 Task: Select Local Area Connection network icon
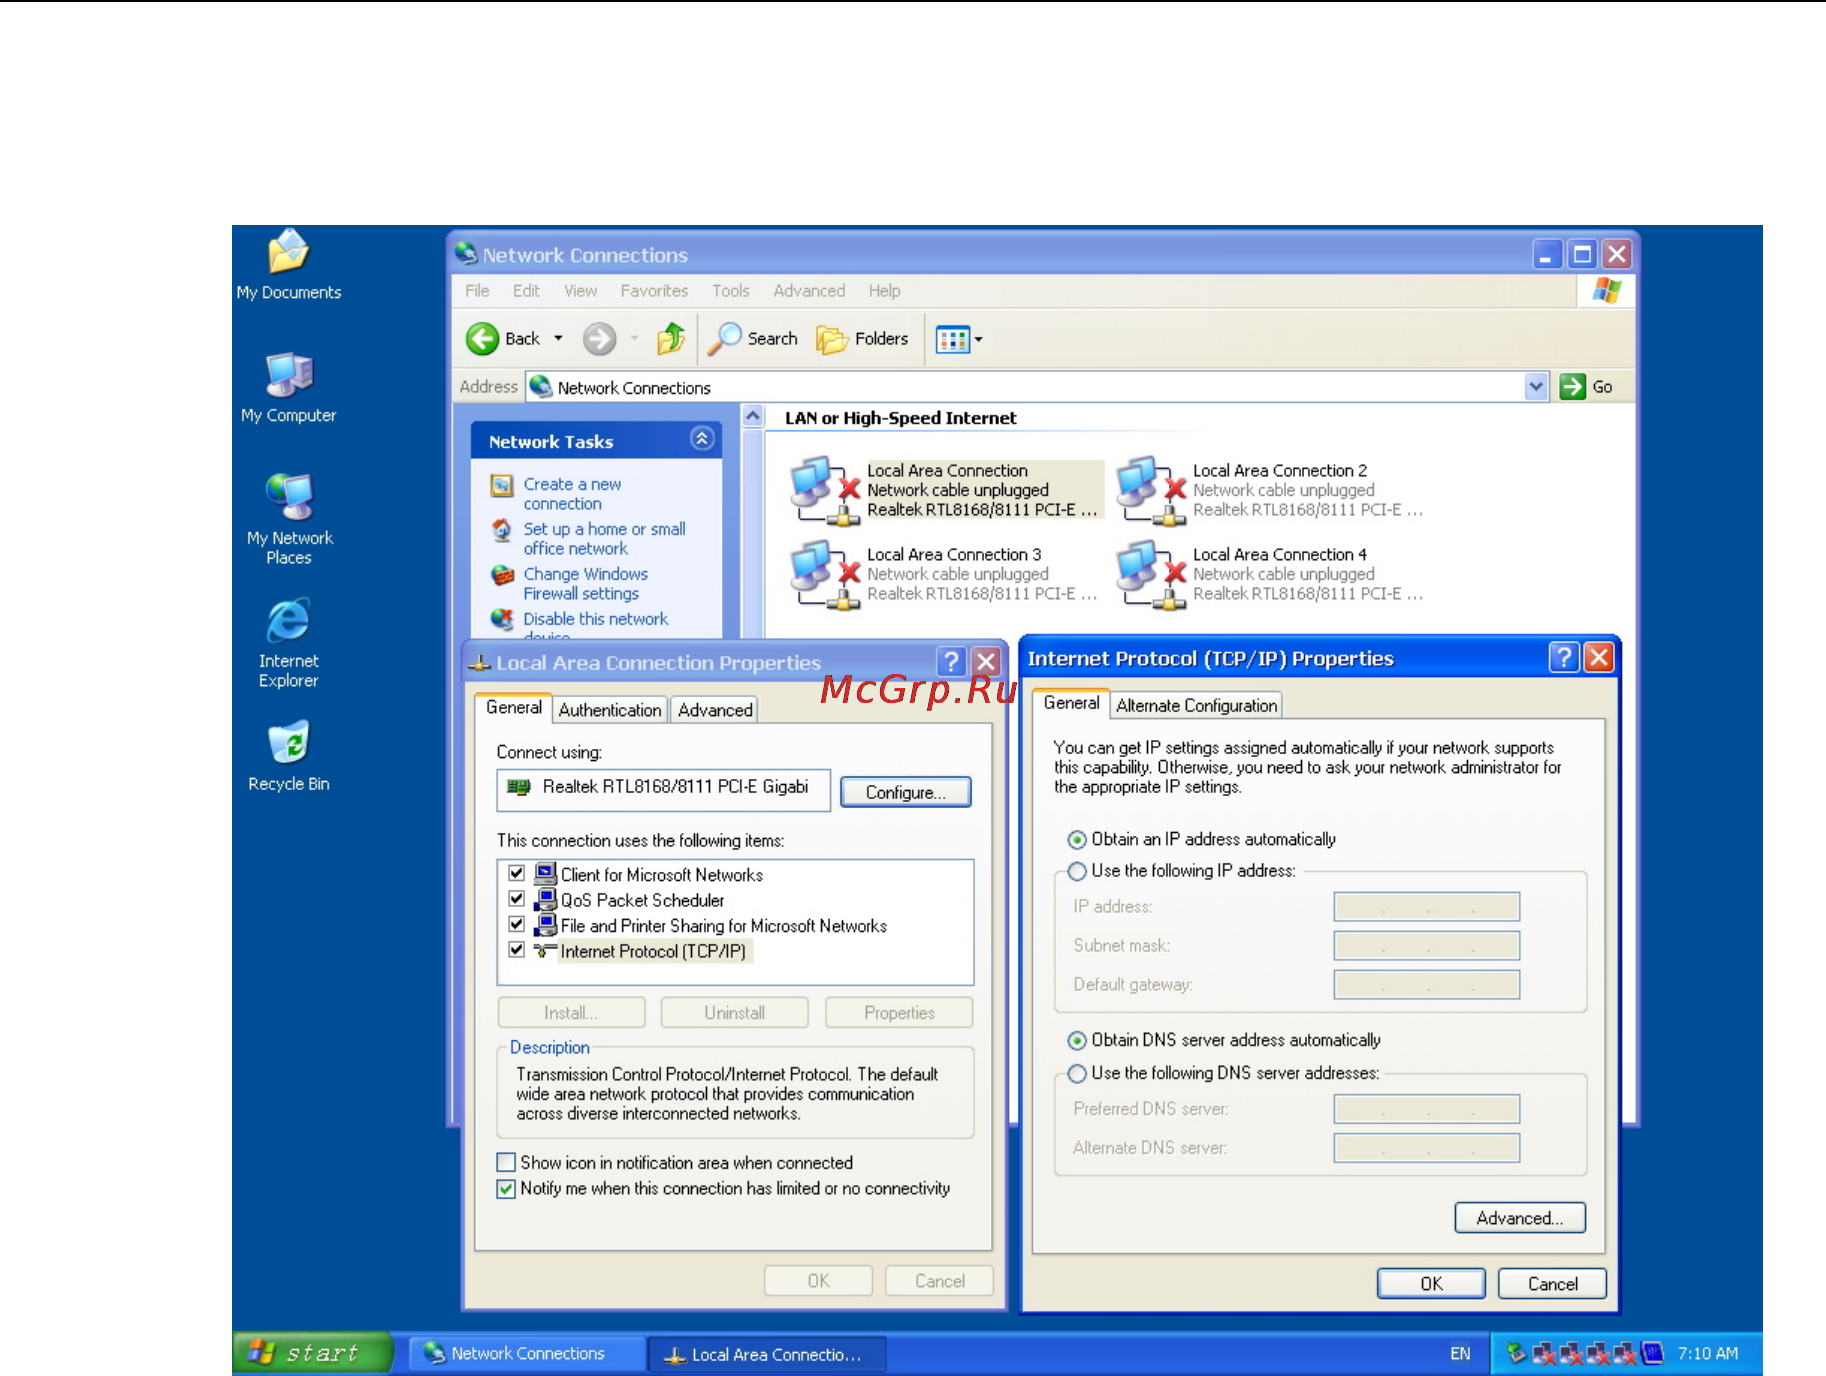click(825, 490)
